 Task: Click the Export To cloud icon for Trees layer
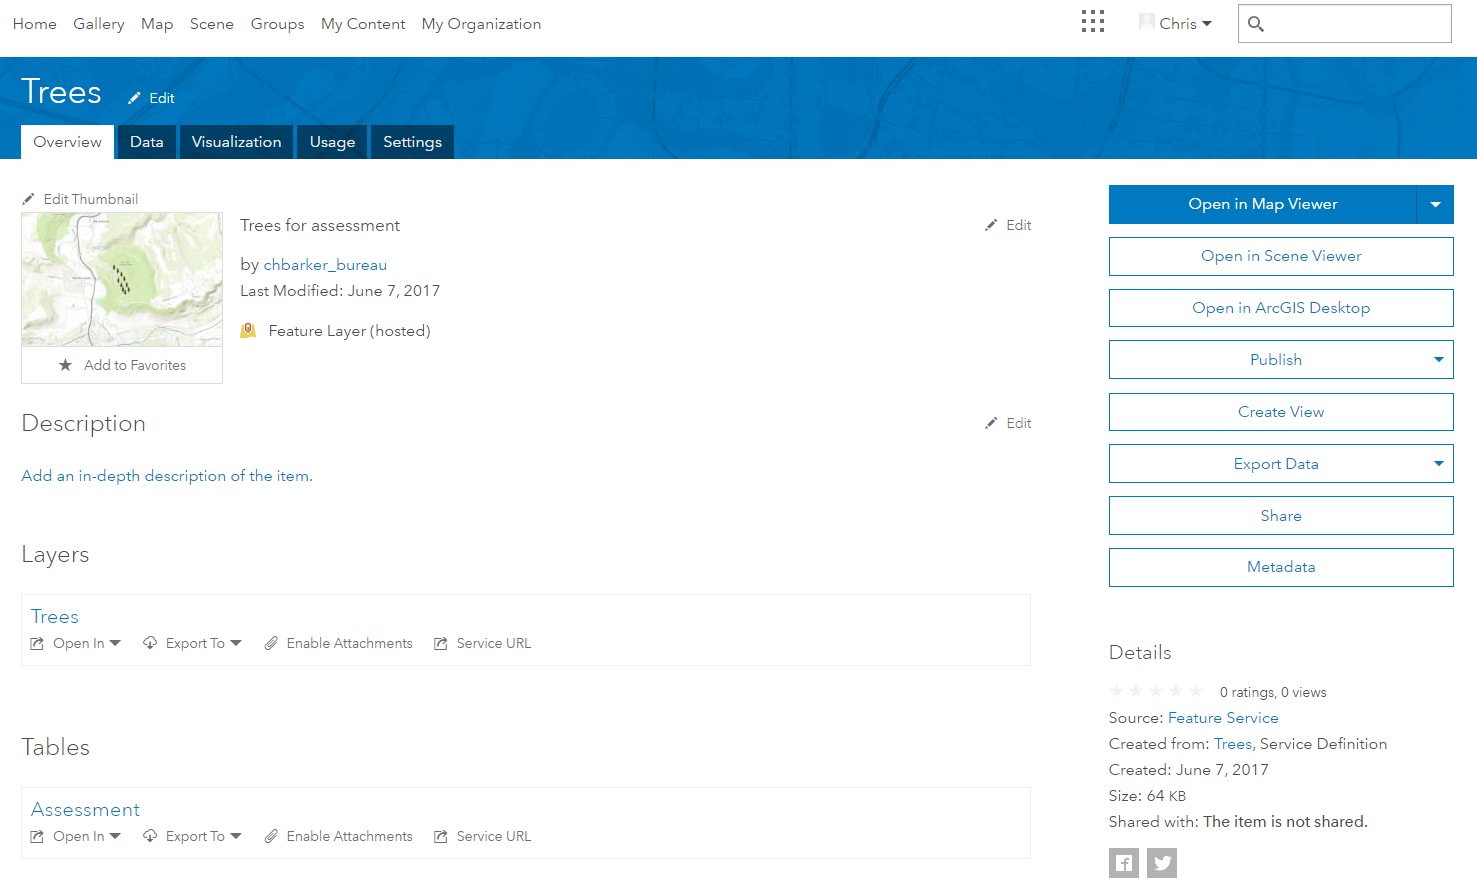(150, 643)
